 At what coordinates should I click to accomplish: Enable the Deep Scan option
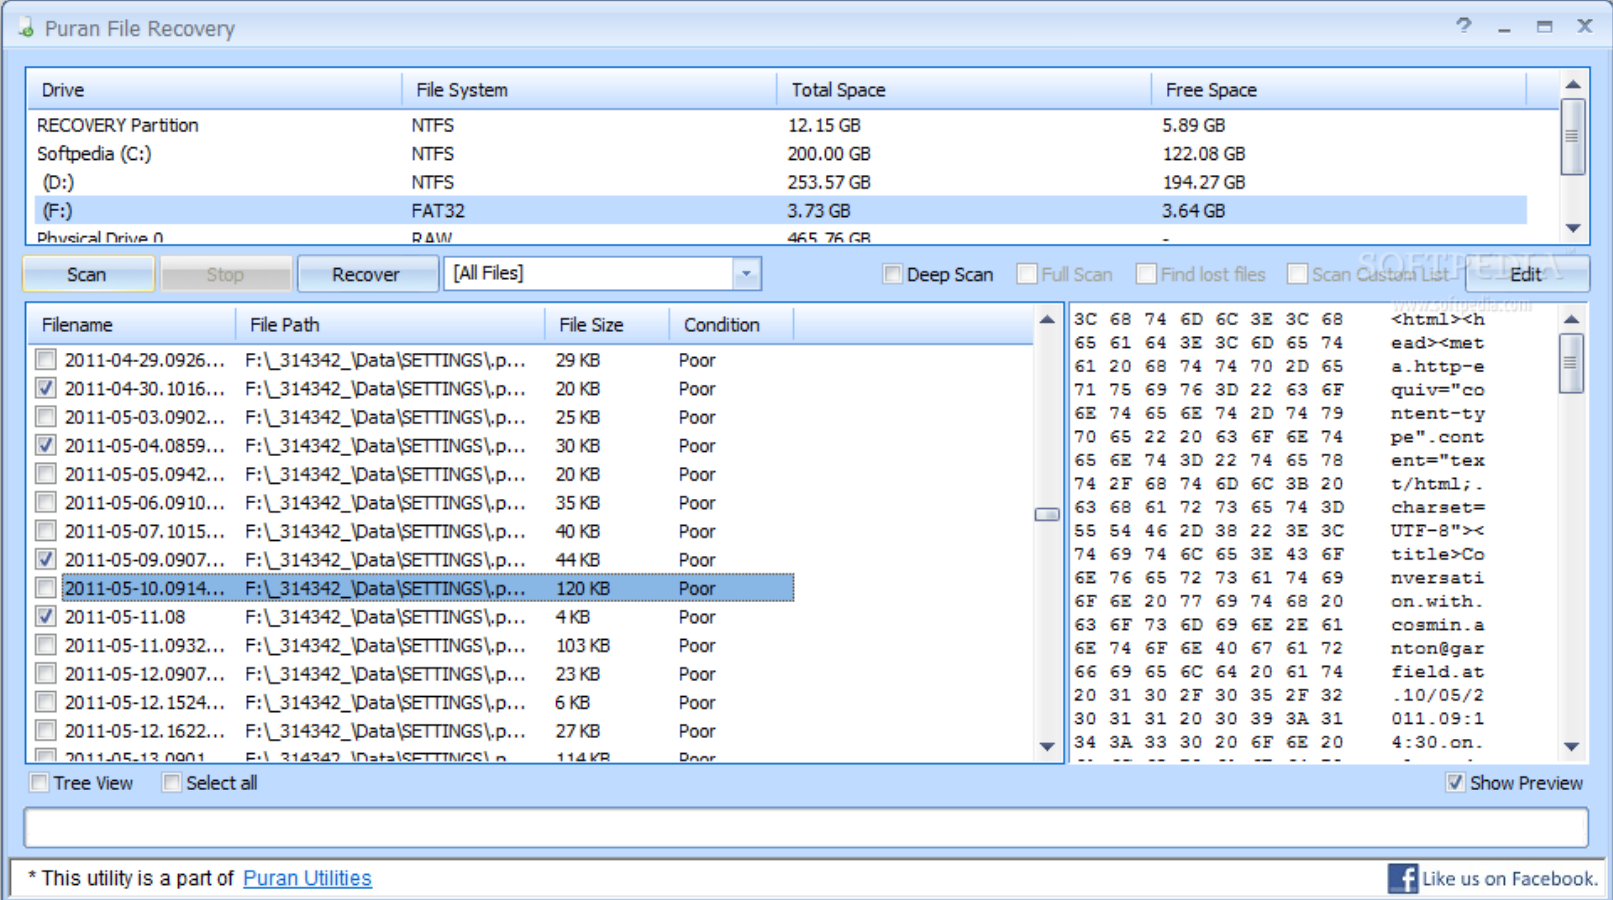click(891, 273)
